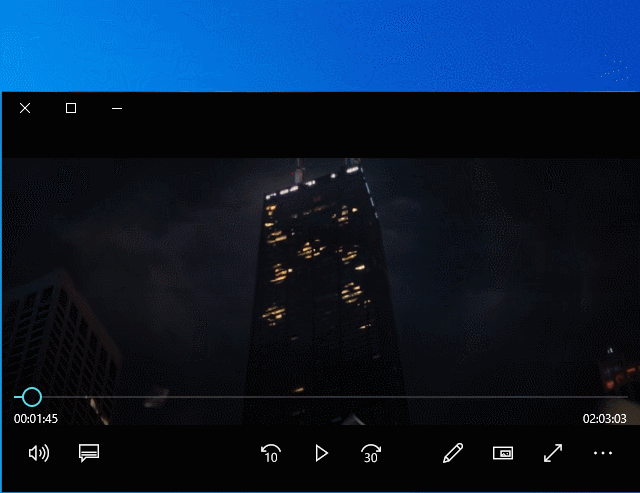
Task: Enter full screen with arrows icon
Action: (x=553, y=453)
